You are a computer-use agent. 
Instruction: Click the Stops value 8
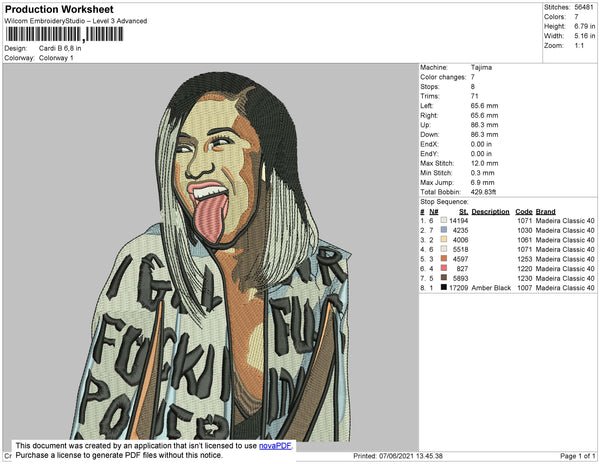tap(473, 86)
